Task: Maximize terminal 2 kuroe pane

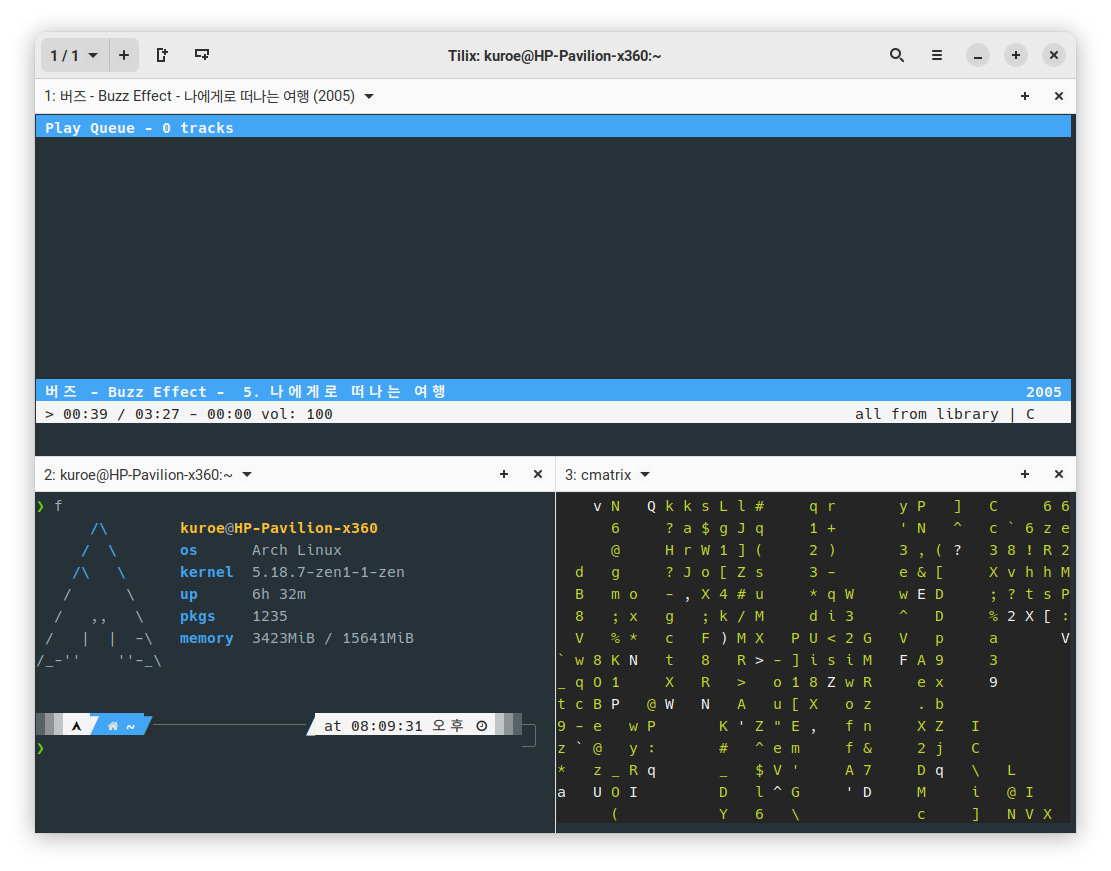Action: pyautogui.click(x=504, y=475)
